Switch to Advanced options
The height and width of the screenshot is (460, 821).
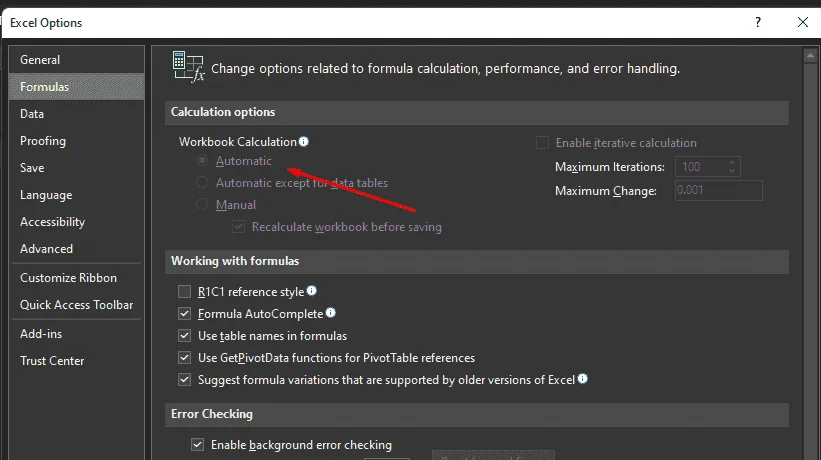76,249
